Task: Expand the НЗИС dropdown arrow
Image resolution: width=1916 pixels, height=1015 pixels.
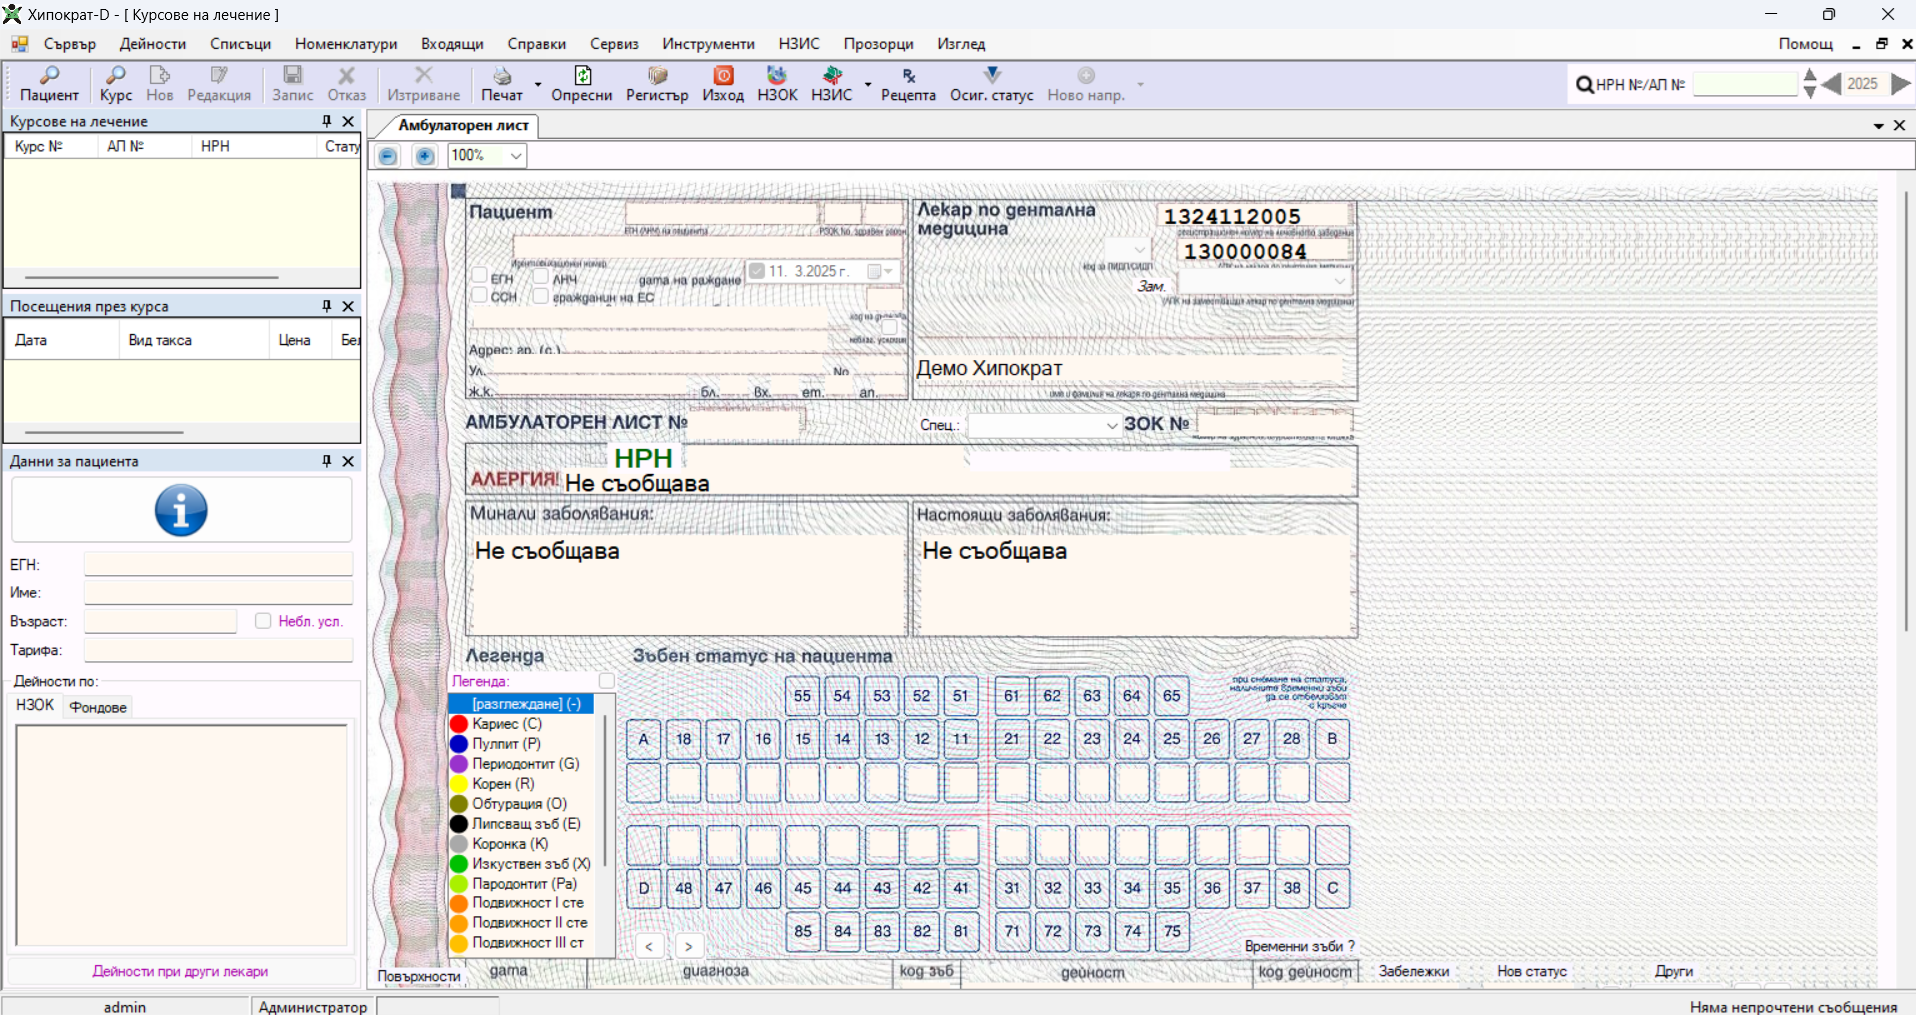Action: (x=867, y=84)
